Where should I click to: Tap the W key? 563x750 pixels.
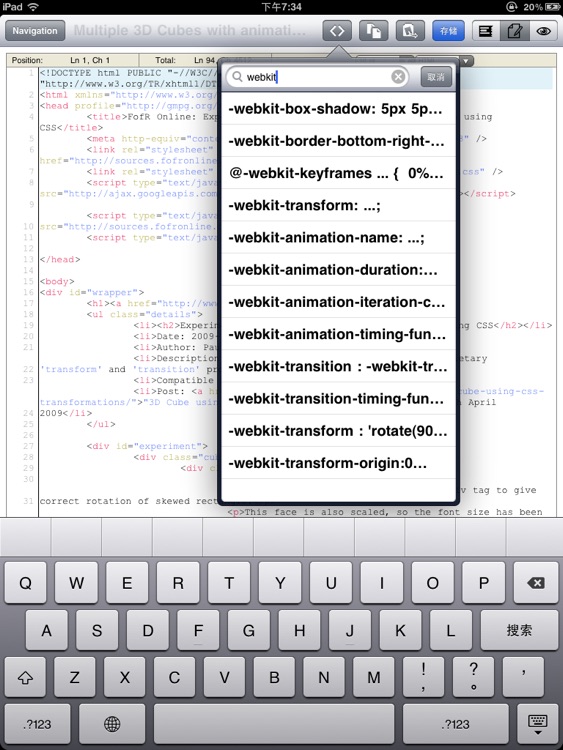(x=76, y=583)
